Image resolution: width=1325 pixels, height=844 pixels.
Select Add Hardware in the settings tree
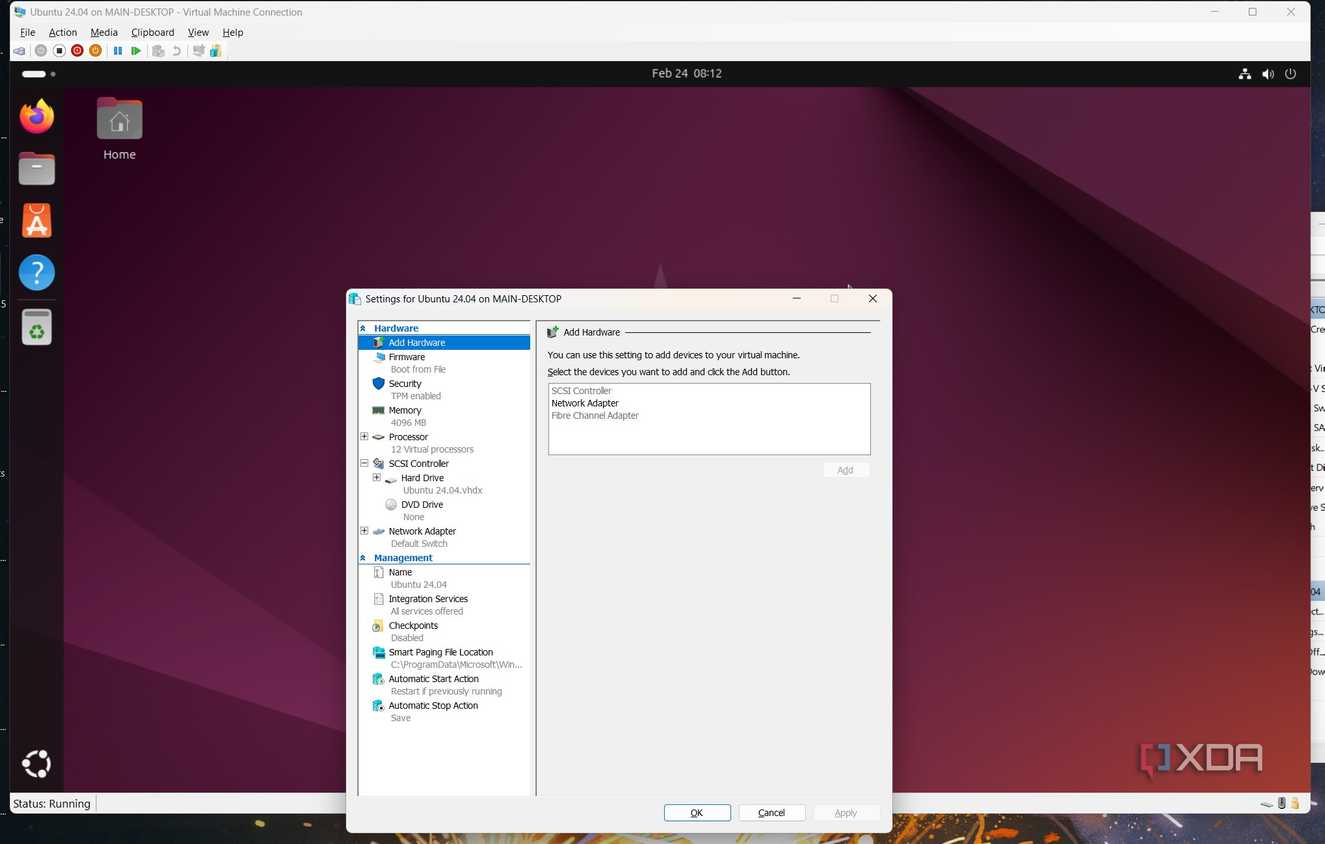pyautogui.click(x=444, y=343)
